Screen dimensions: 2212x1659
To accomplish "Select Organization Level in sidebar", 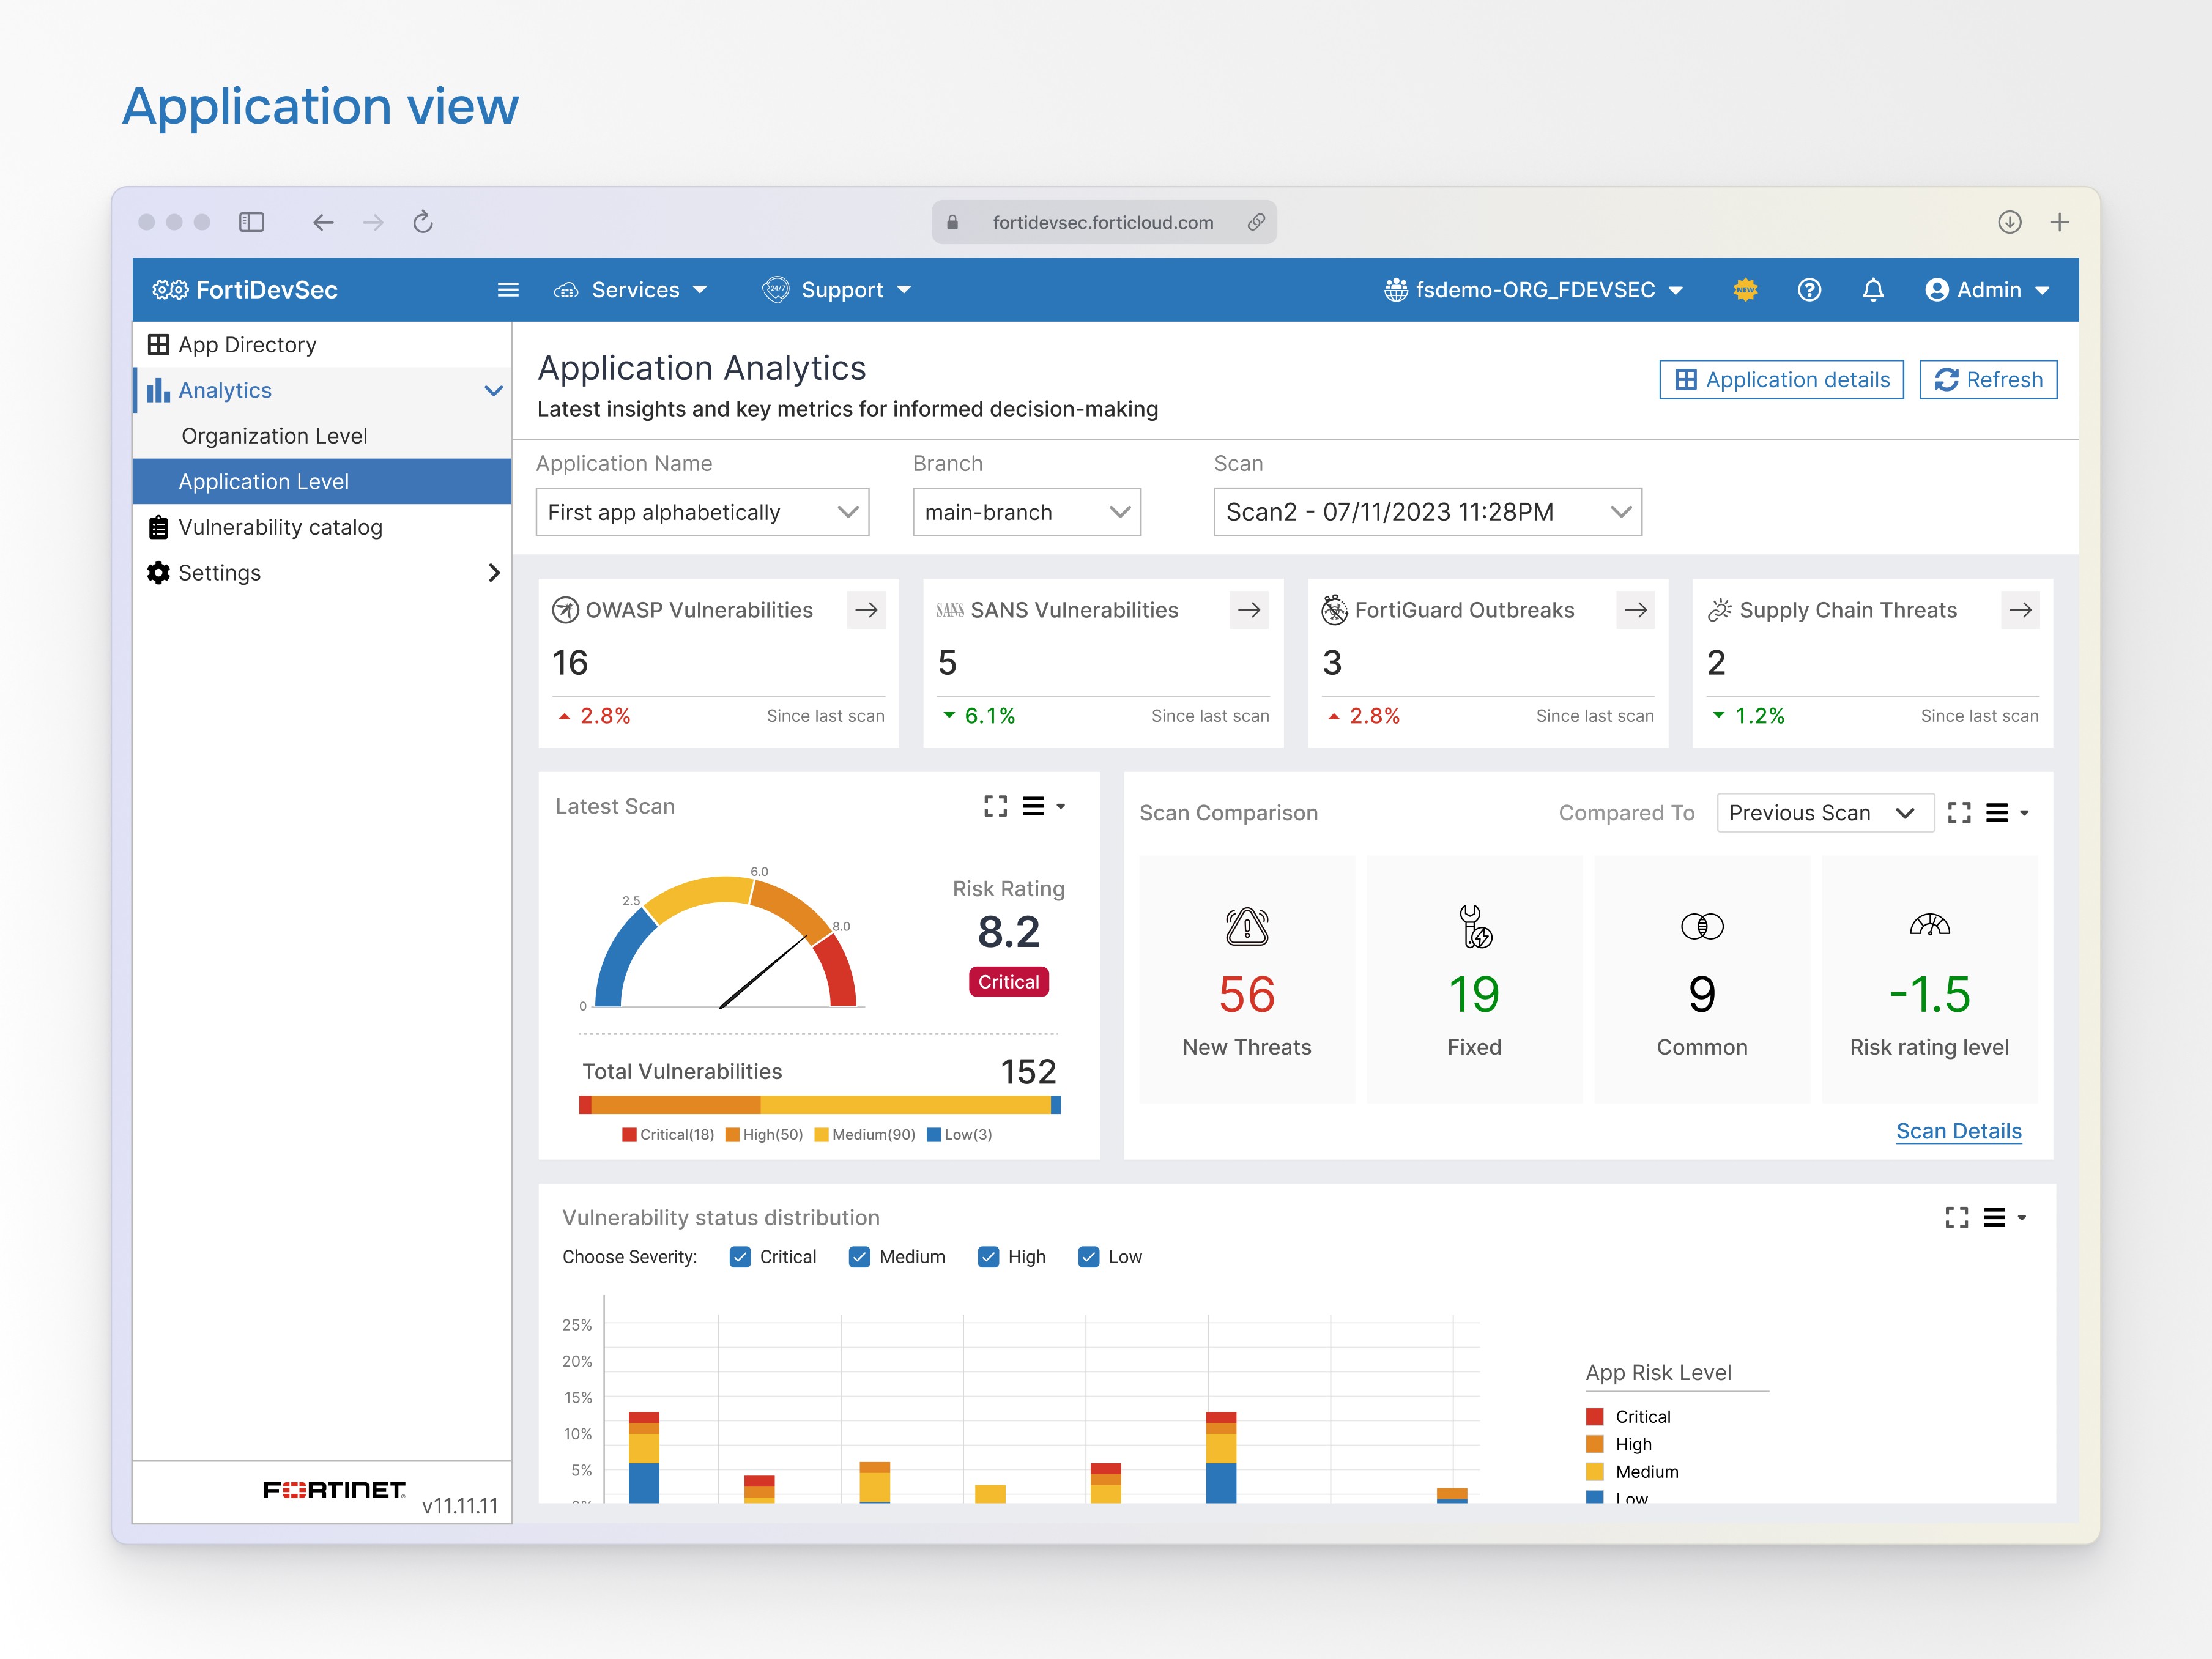I will [274, 436].
